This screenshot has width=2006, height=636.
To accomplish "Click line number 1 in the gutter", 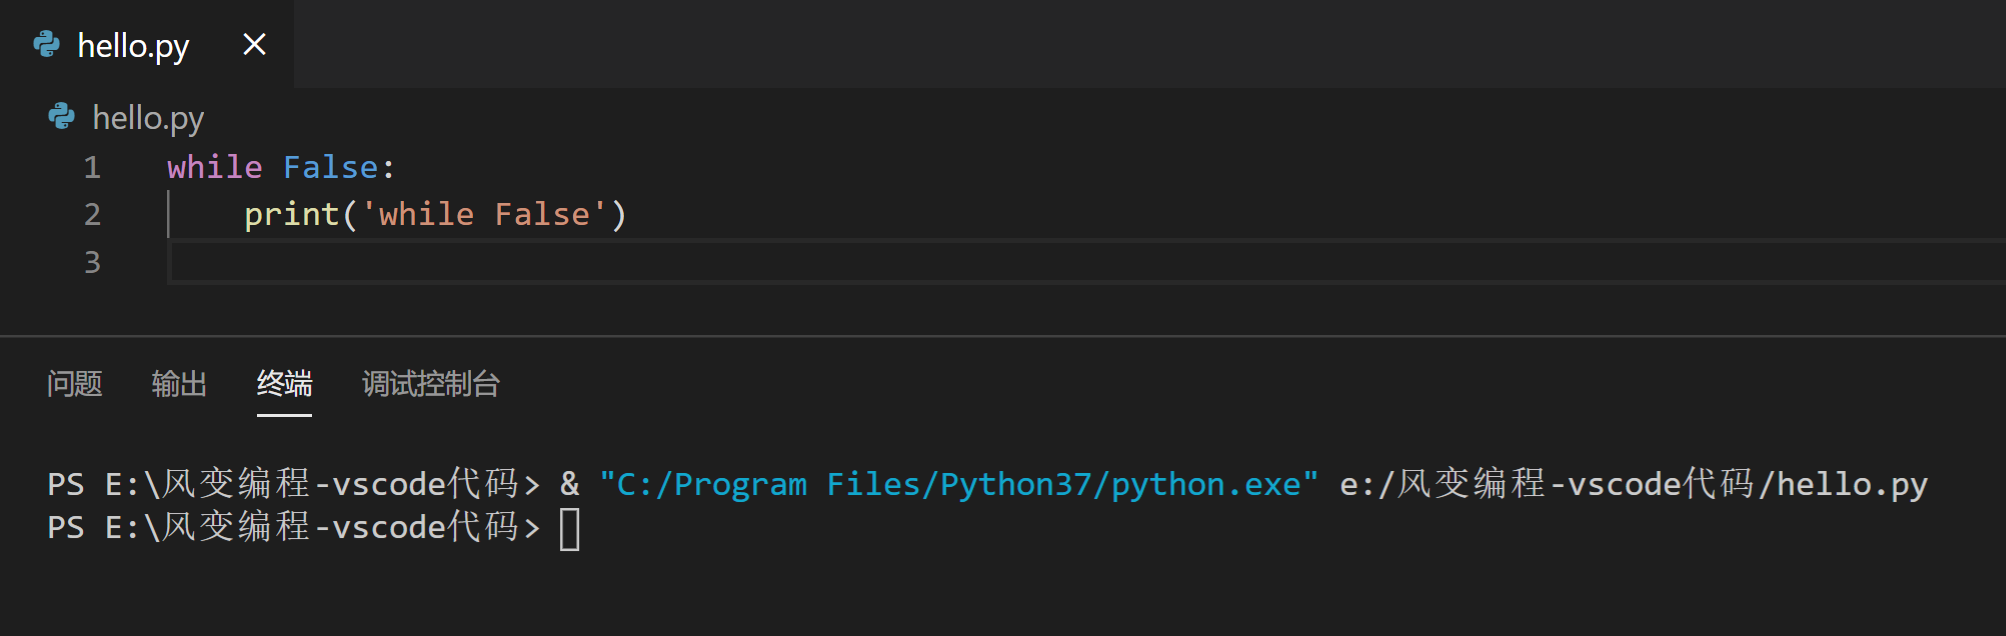I will (x=92, y=167).
